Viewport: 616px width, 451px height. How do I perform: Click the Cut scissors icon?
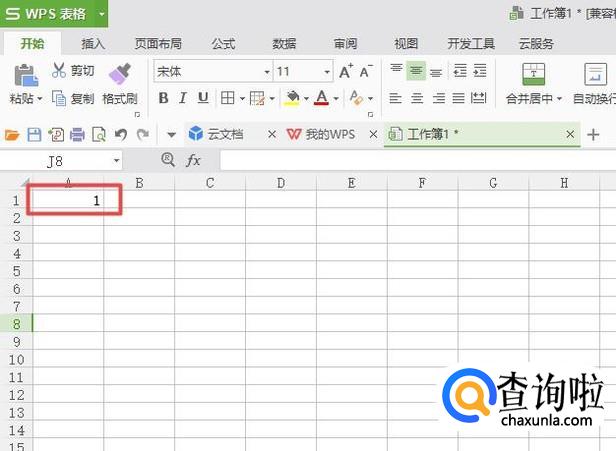pos(59,71)
